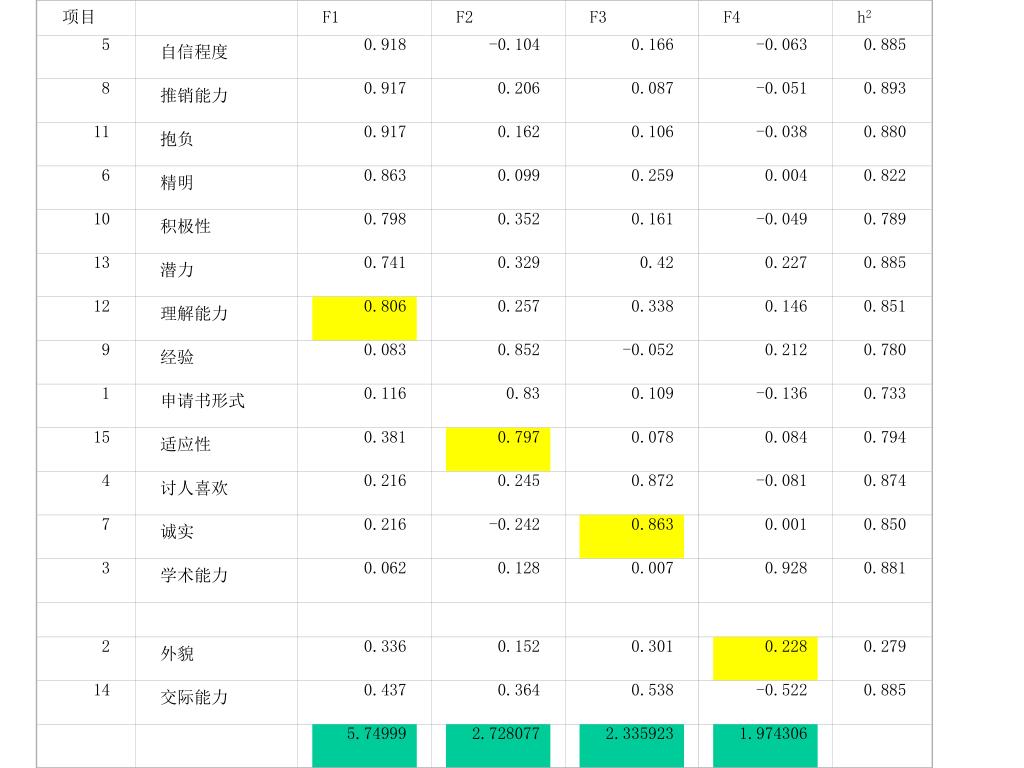Select the 0.206 value in 推销能力 row
The height and width of the screenshot is (768, 1024).
519,89
